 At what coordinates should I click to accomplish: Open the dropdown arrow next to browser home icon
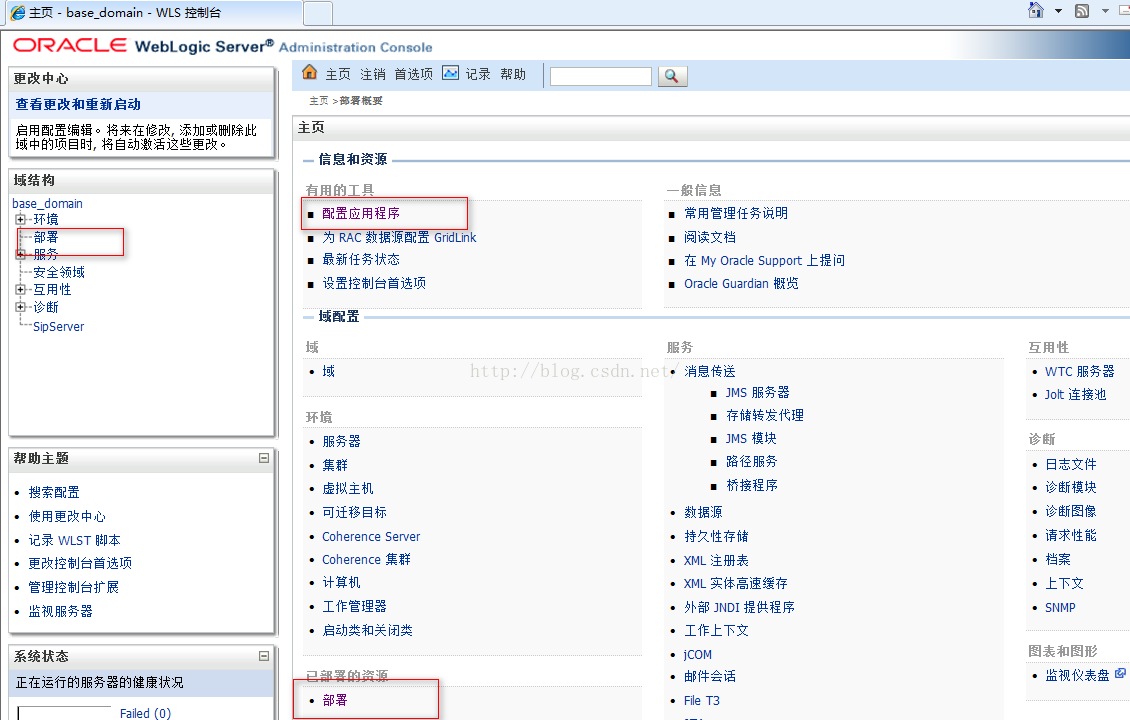1058,11
